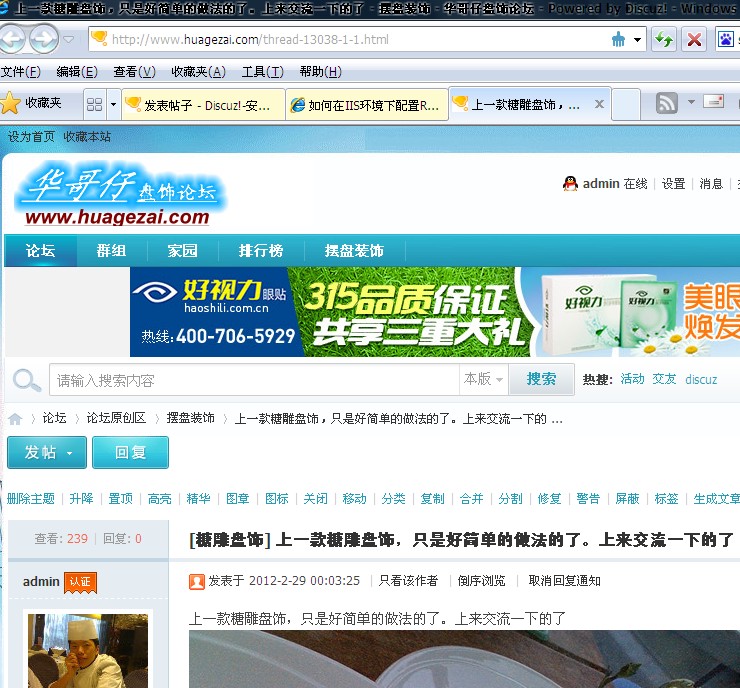Select the 群组 navigation tab
Viewport: 740px width, 688px height.
coord(111,251)
